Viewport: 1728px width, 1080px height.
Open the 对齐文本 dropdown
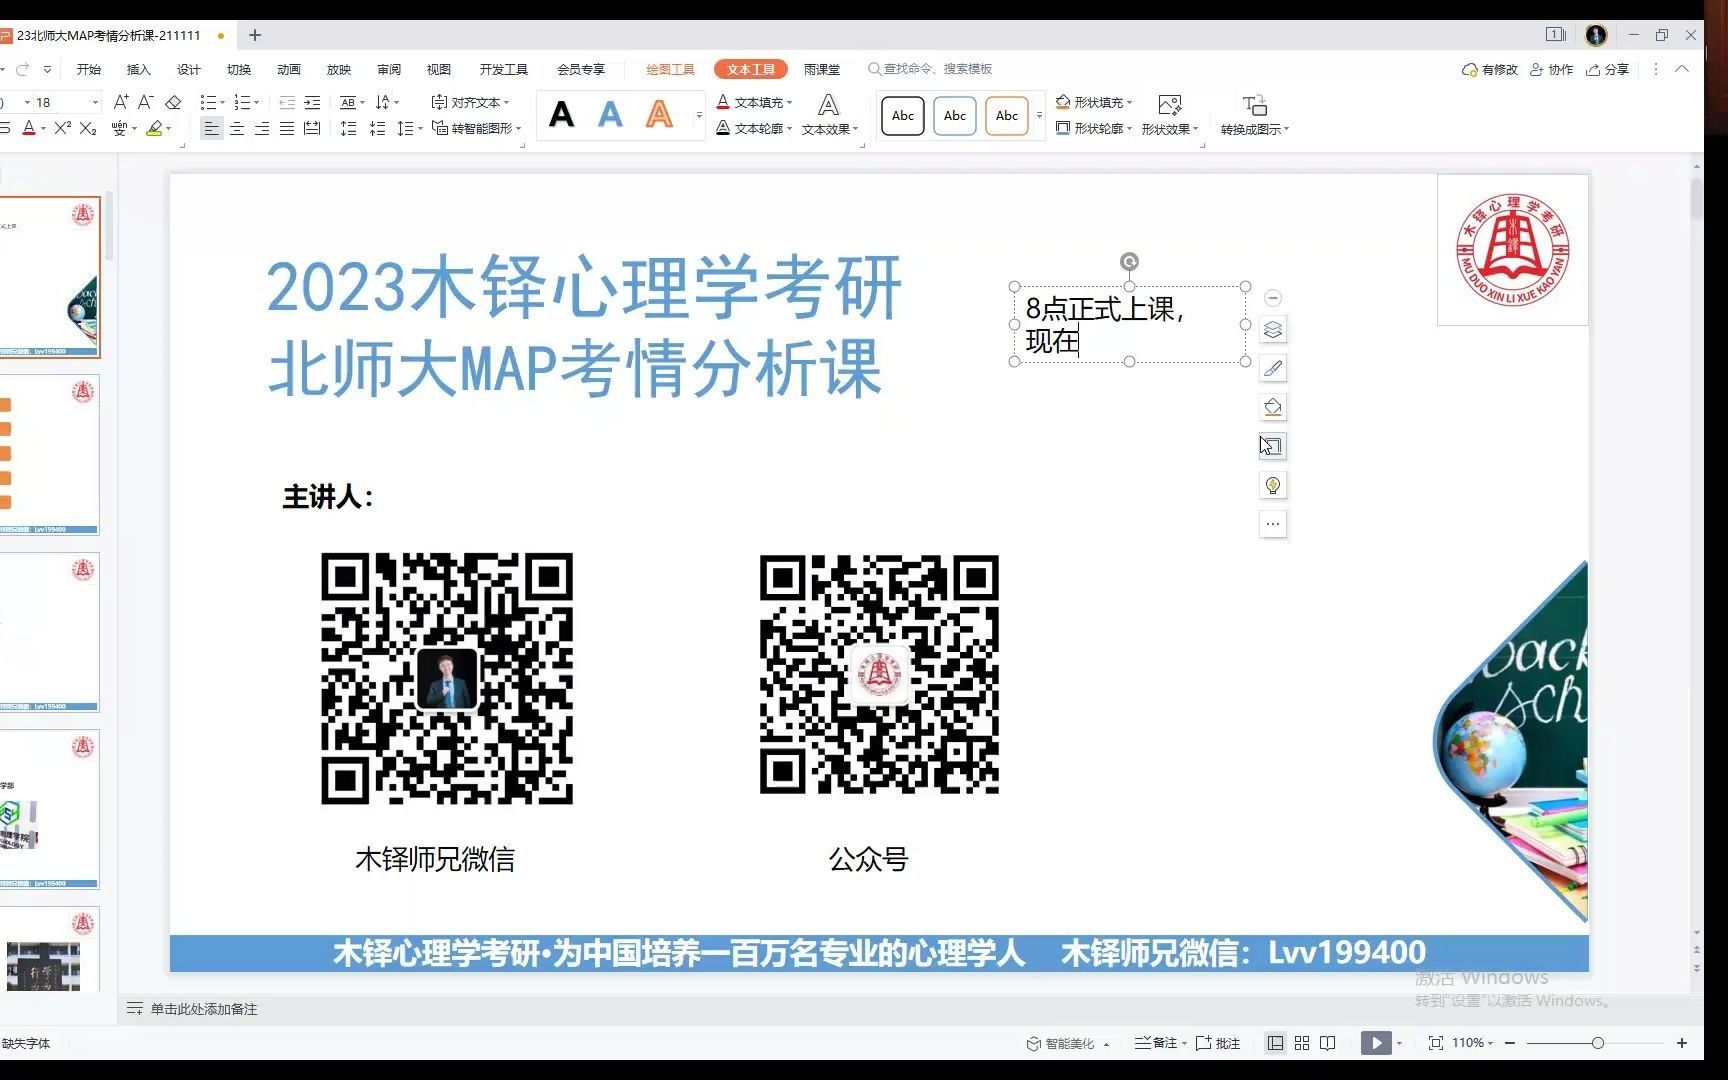click(x=470, y=102)
